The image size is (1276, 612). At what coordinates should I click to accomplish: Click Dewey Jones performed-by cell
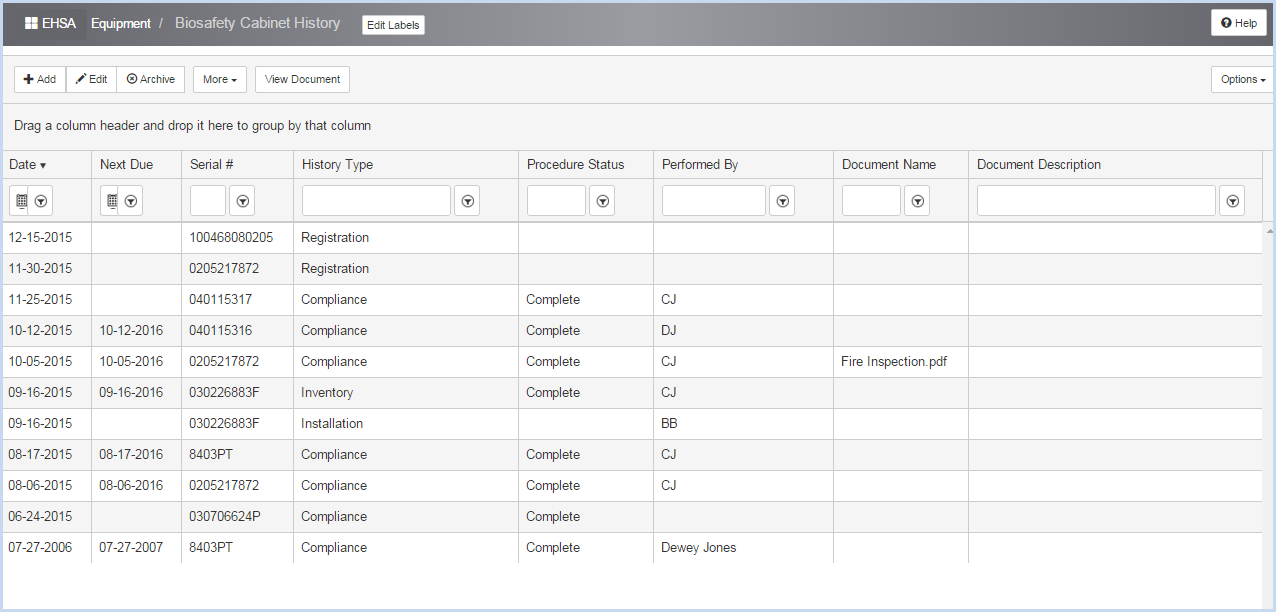[x=743, y=548]
